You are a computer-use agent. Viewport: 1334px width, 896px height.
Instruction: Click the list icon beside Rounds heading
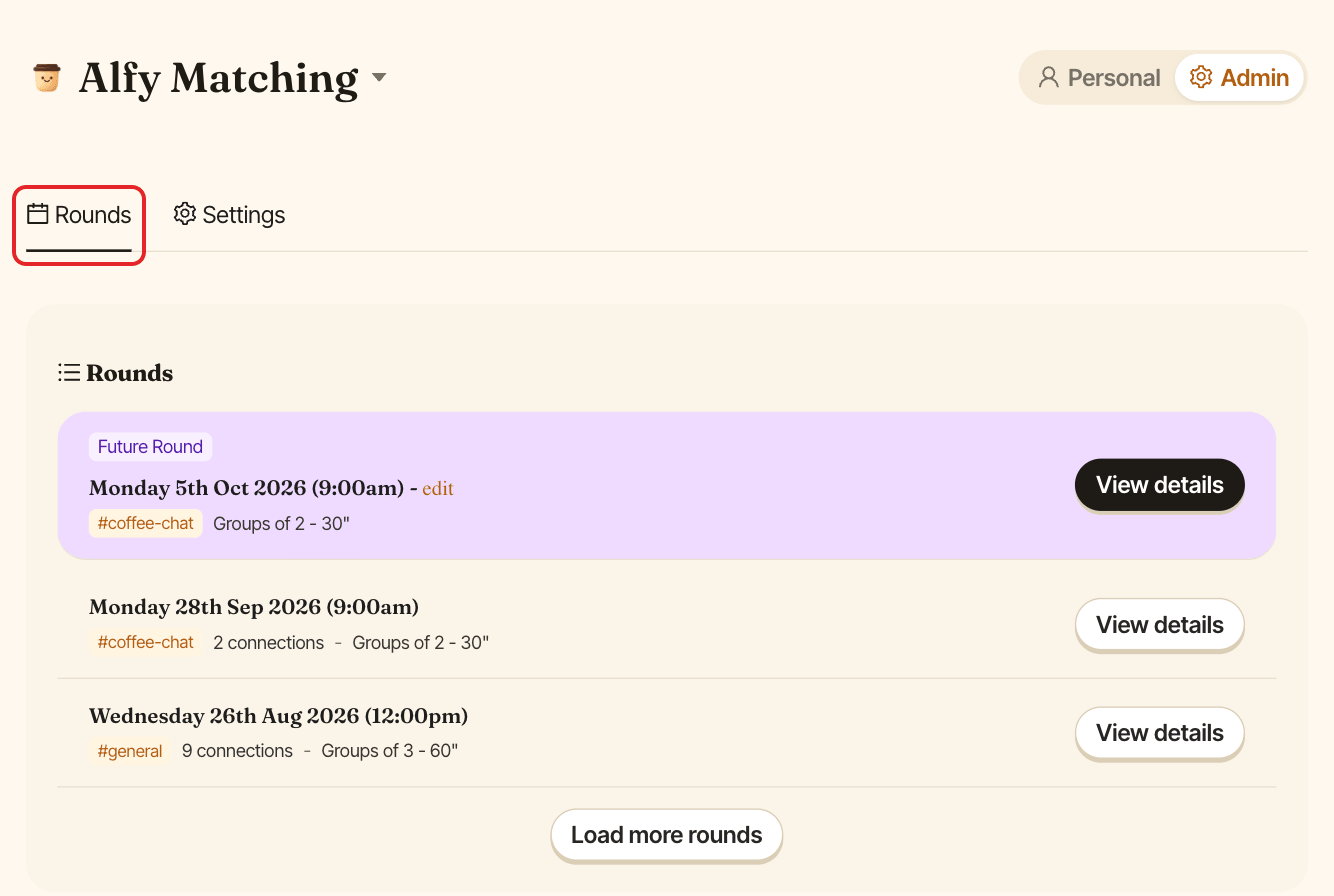click(69, 373)
